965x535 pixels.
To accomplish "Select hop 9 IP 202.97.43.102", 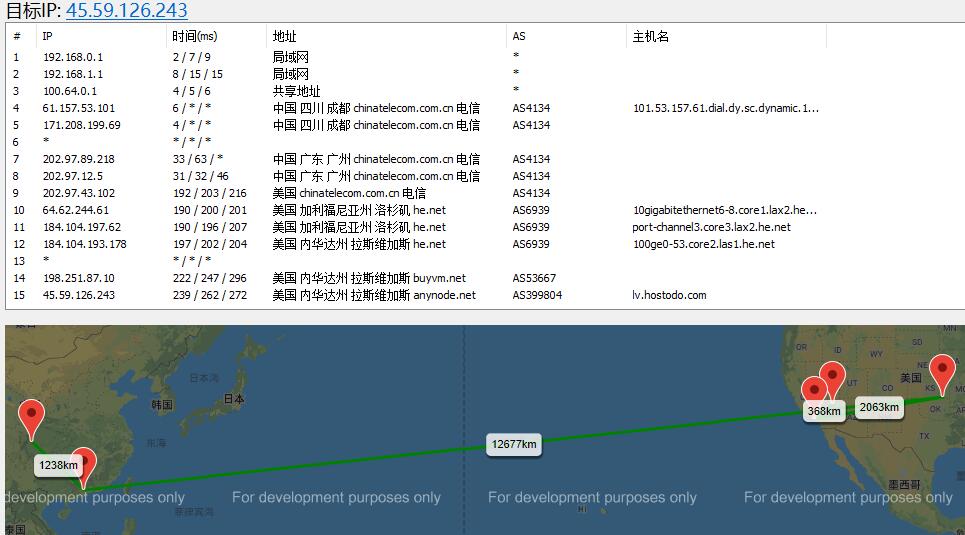I will [x=79, y=193].
